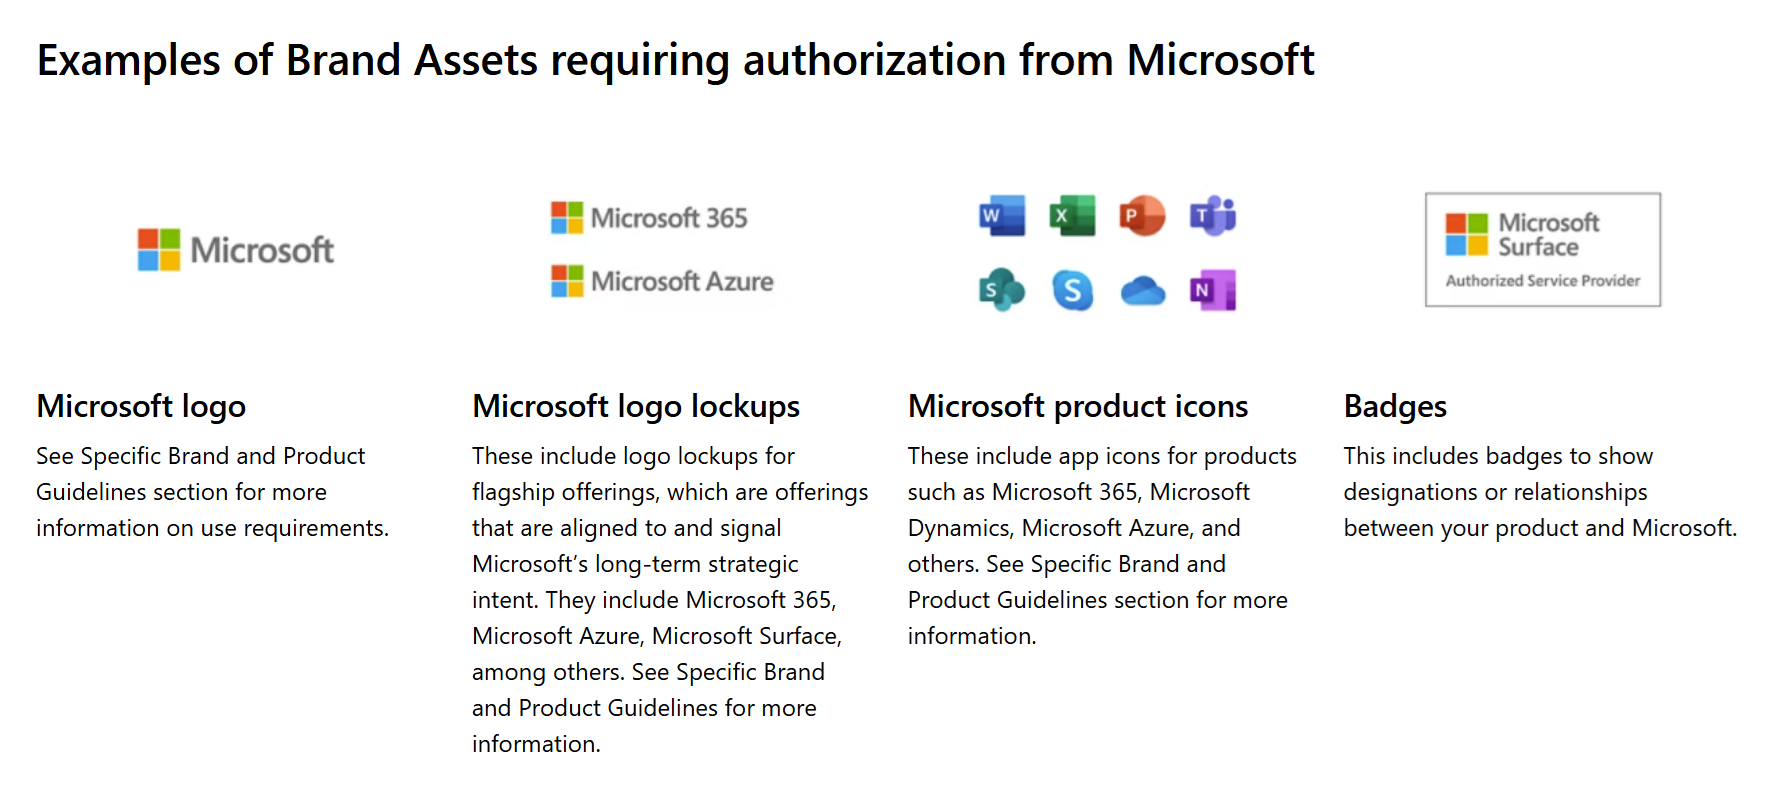Screen dimensions: 1768x791
Task: Click the "Microsoft logo" heading
Action: (x=141, y=406)
